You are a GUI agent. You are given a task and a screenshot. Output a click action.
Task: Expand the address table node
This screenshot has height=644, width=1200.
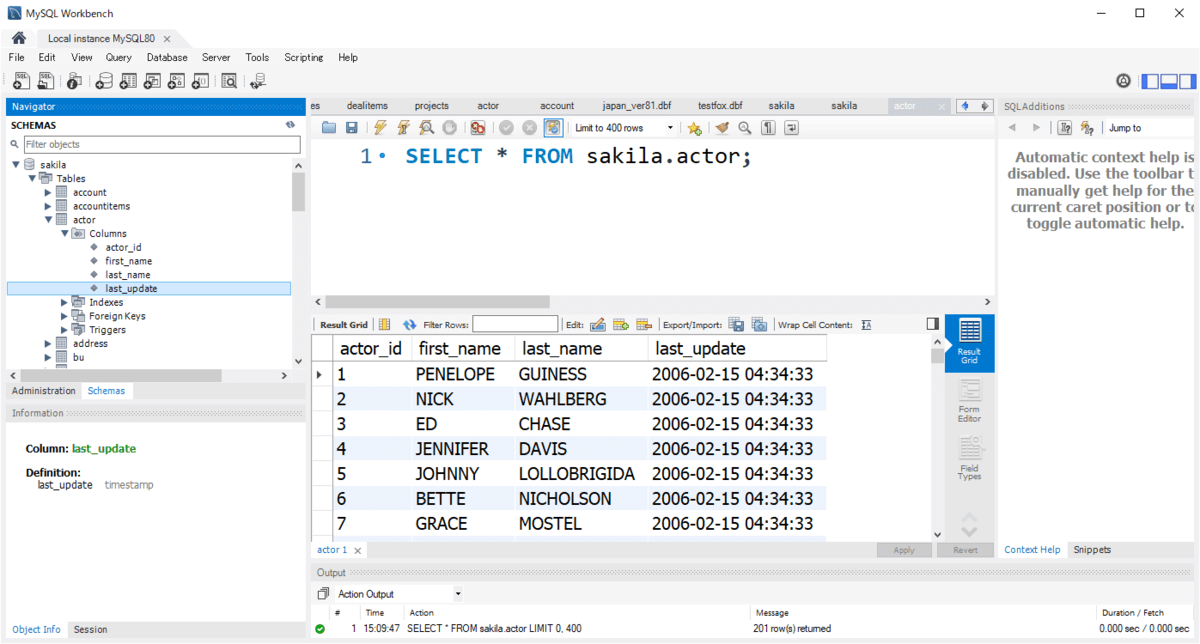(x=48, y=343)
